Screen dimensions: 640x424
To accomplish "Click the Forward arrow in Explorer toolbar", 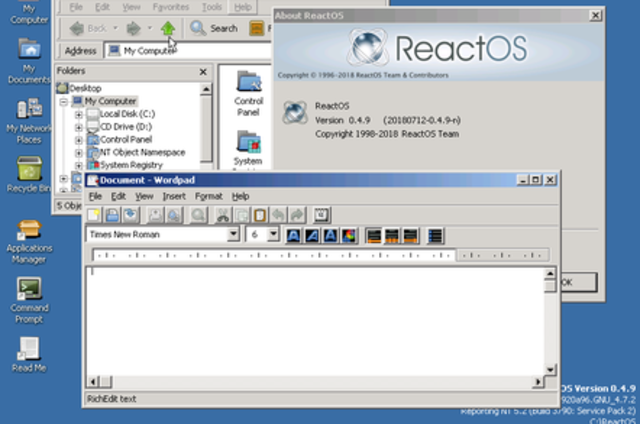I will pos(133,28).
